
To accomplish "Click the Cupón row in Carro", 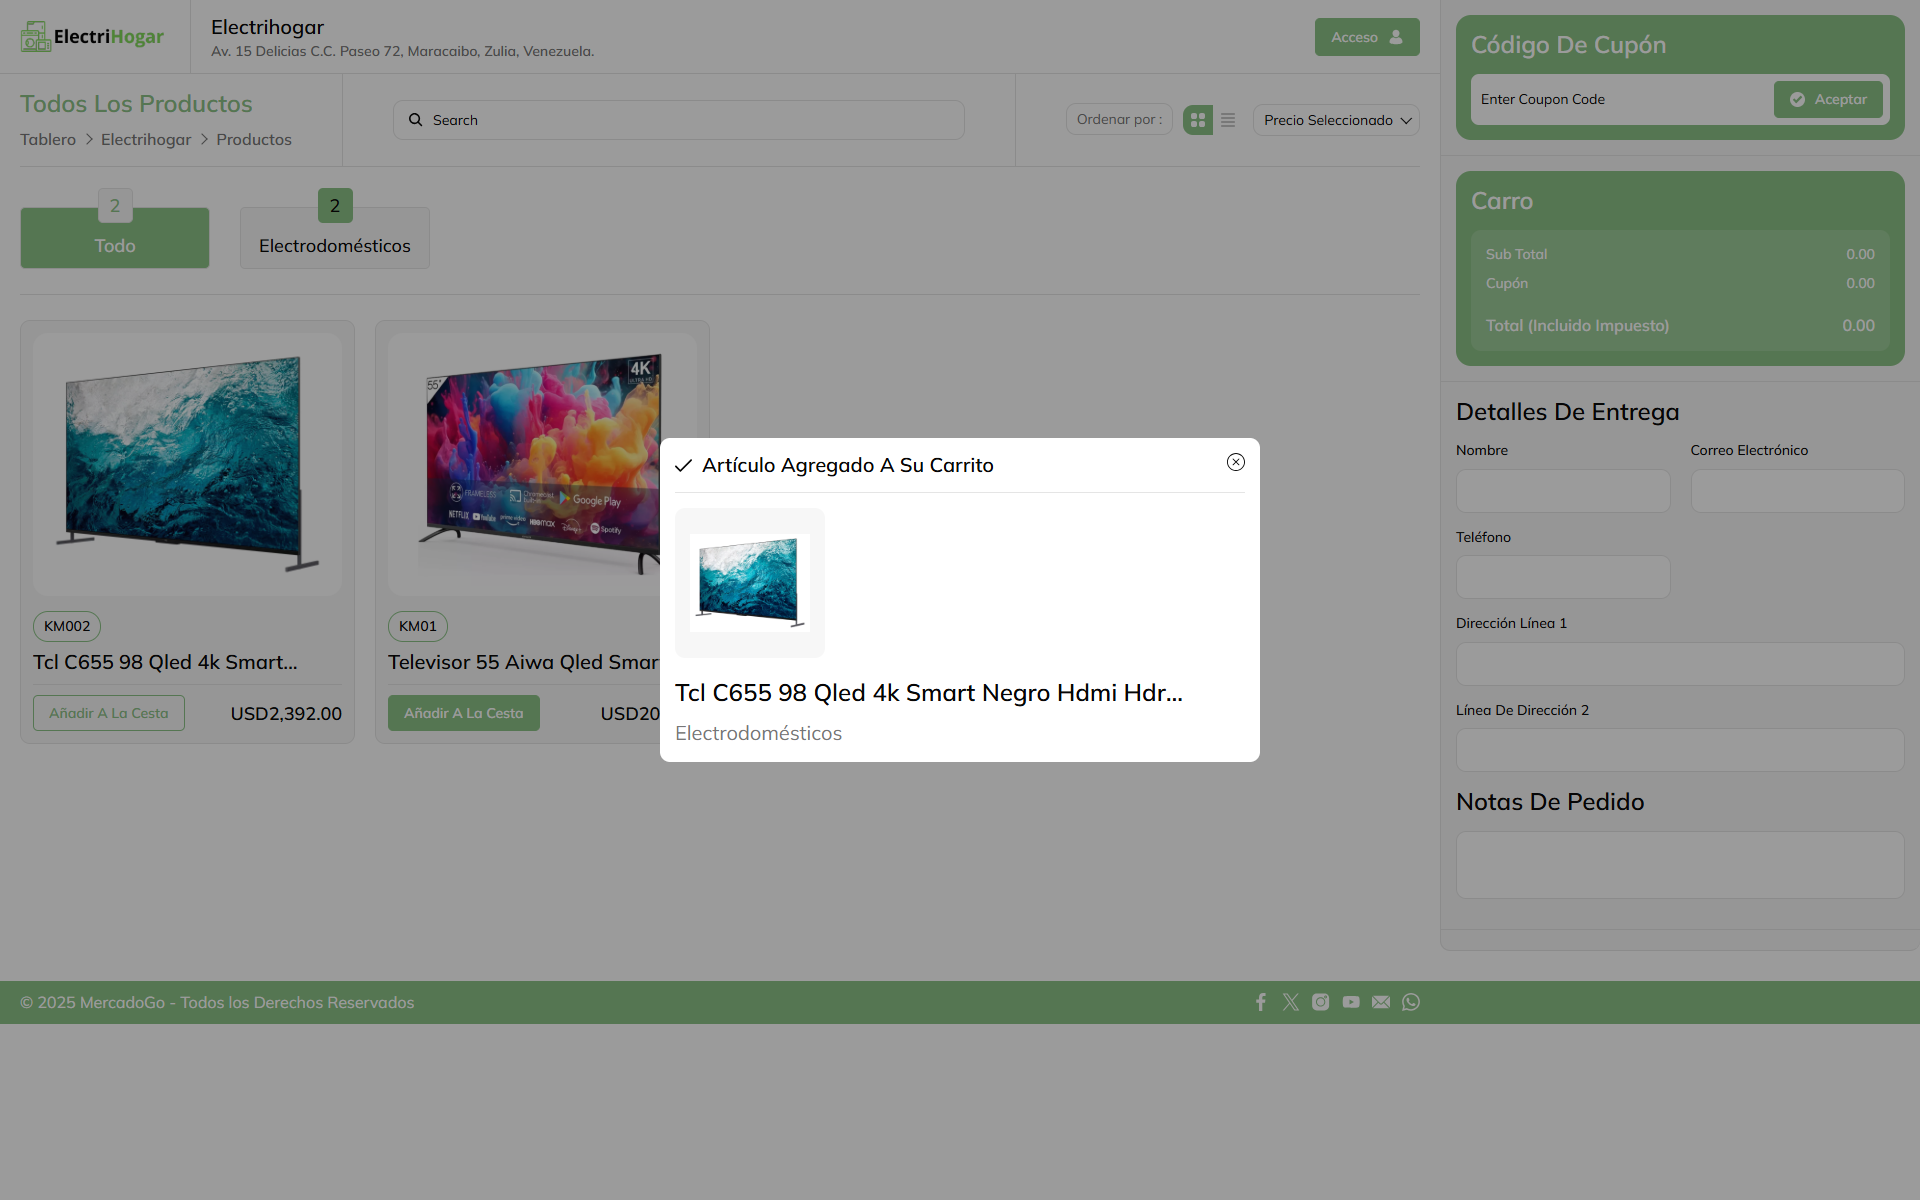I will (1680, 283).
